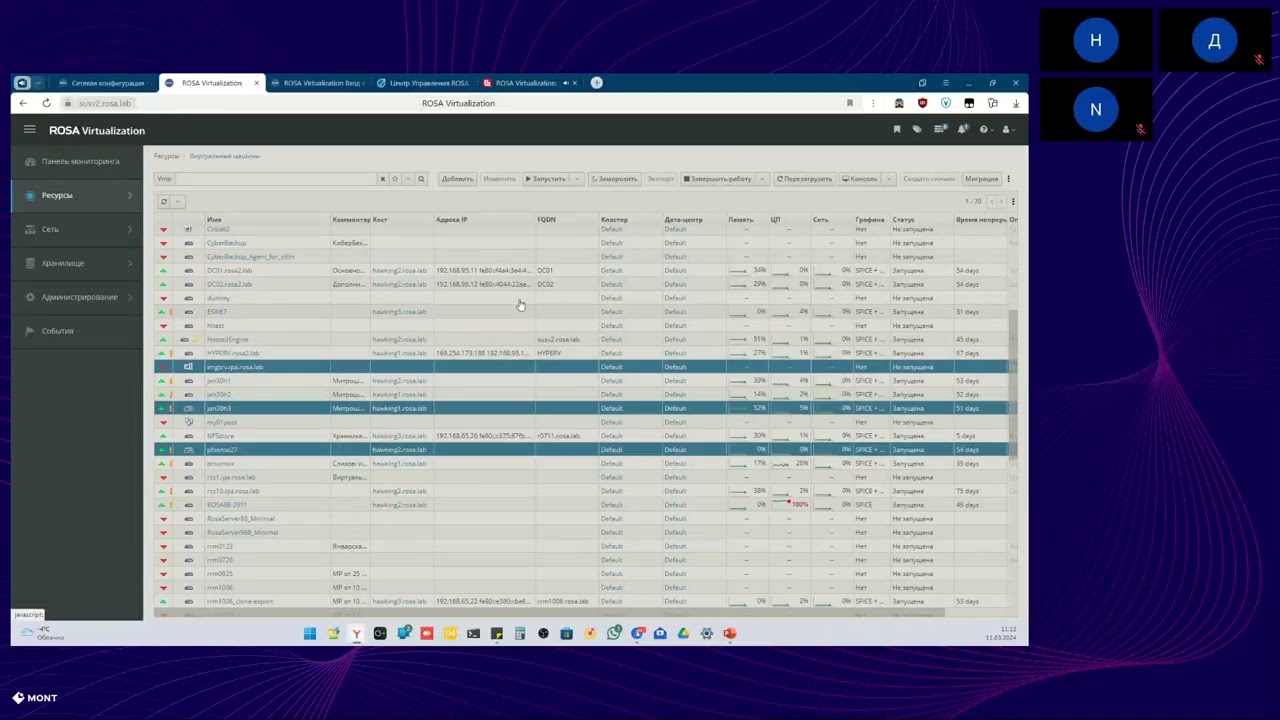Show notifications bell in ROSA header
The height and width of the screenshot is (720, 1280).
pyautogui.click(x=963, y=129)
